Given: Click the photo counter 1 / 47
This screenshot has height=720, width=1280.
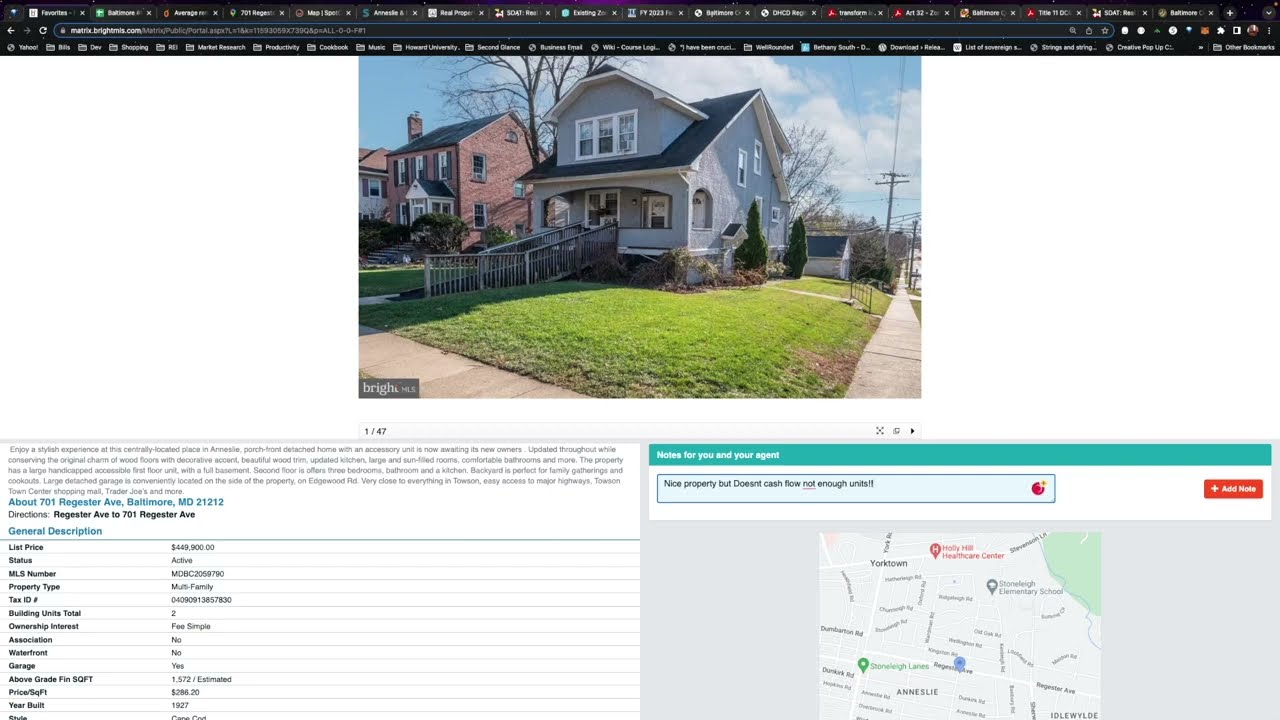Looking at the screenshot, I should tap(375, 431).
